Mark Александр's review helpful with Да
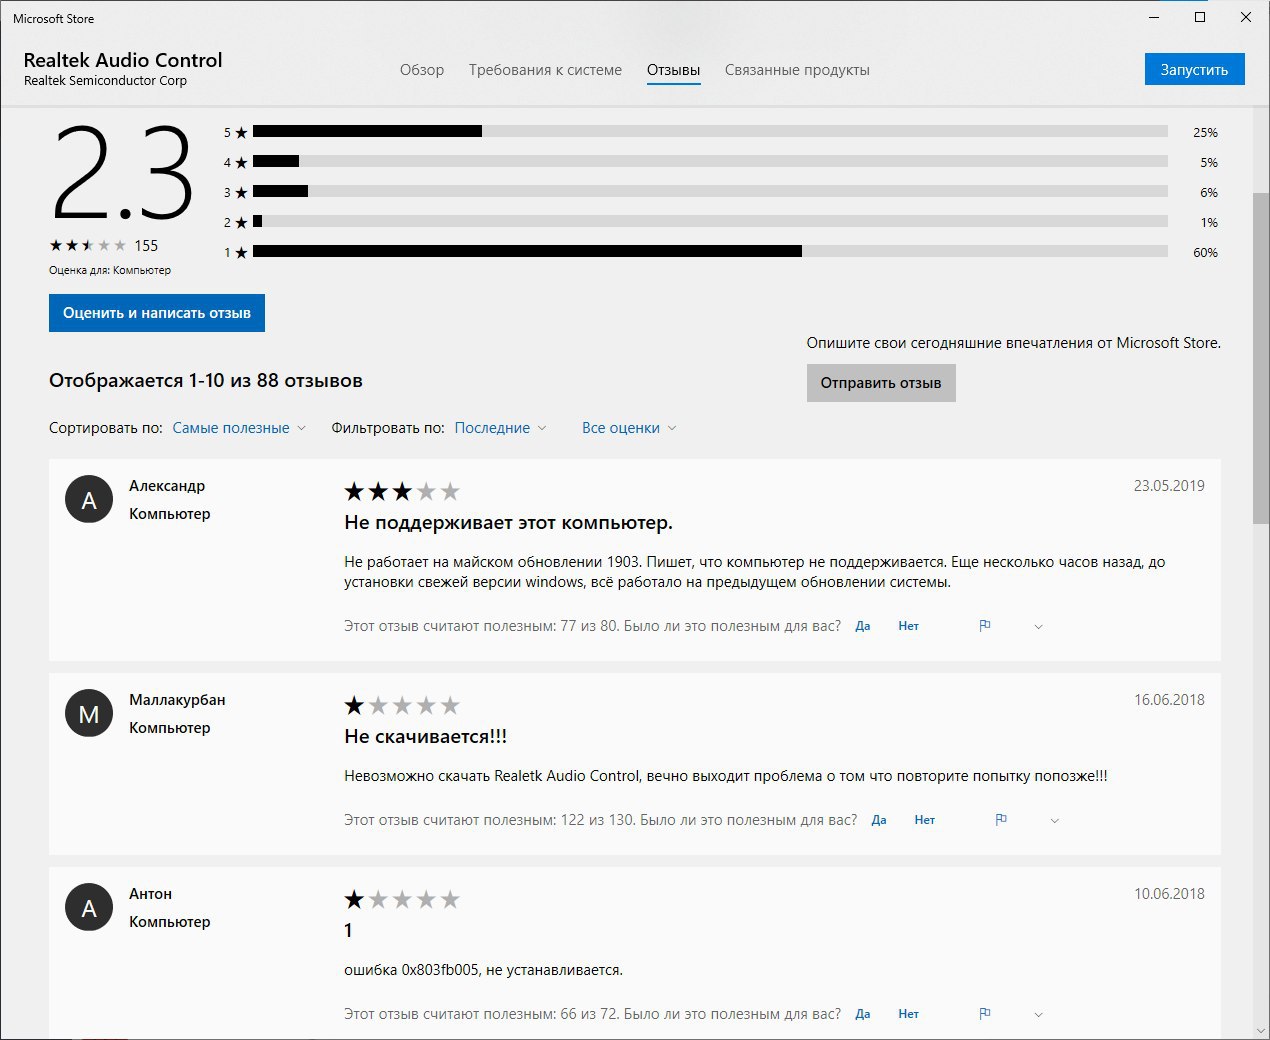The width and height of the screenshot is (1270, 1040). click(863, 626)
